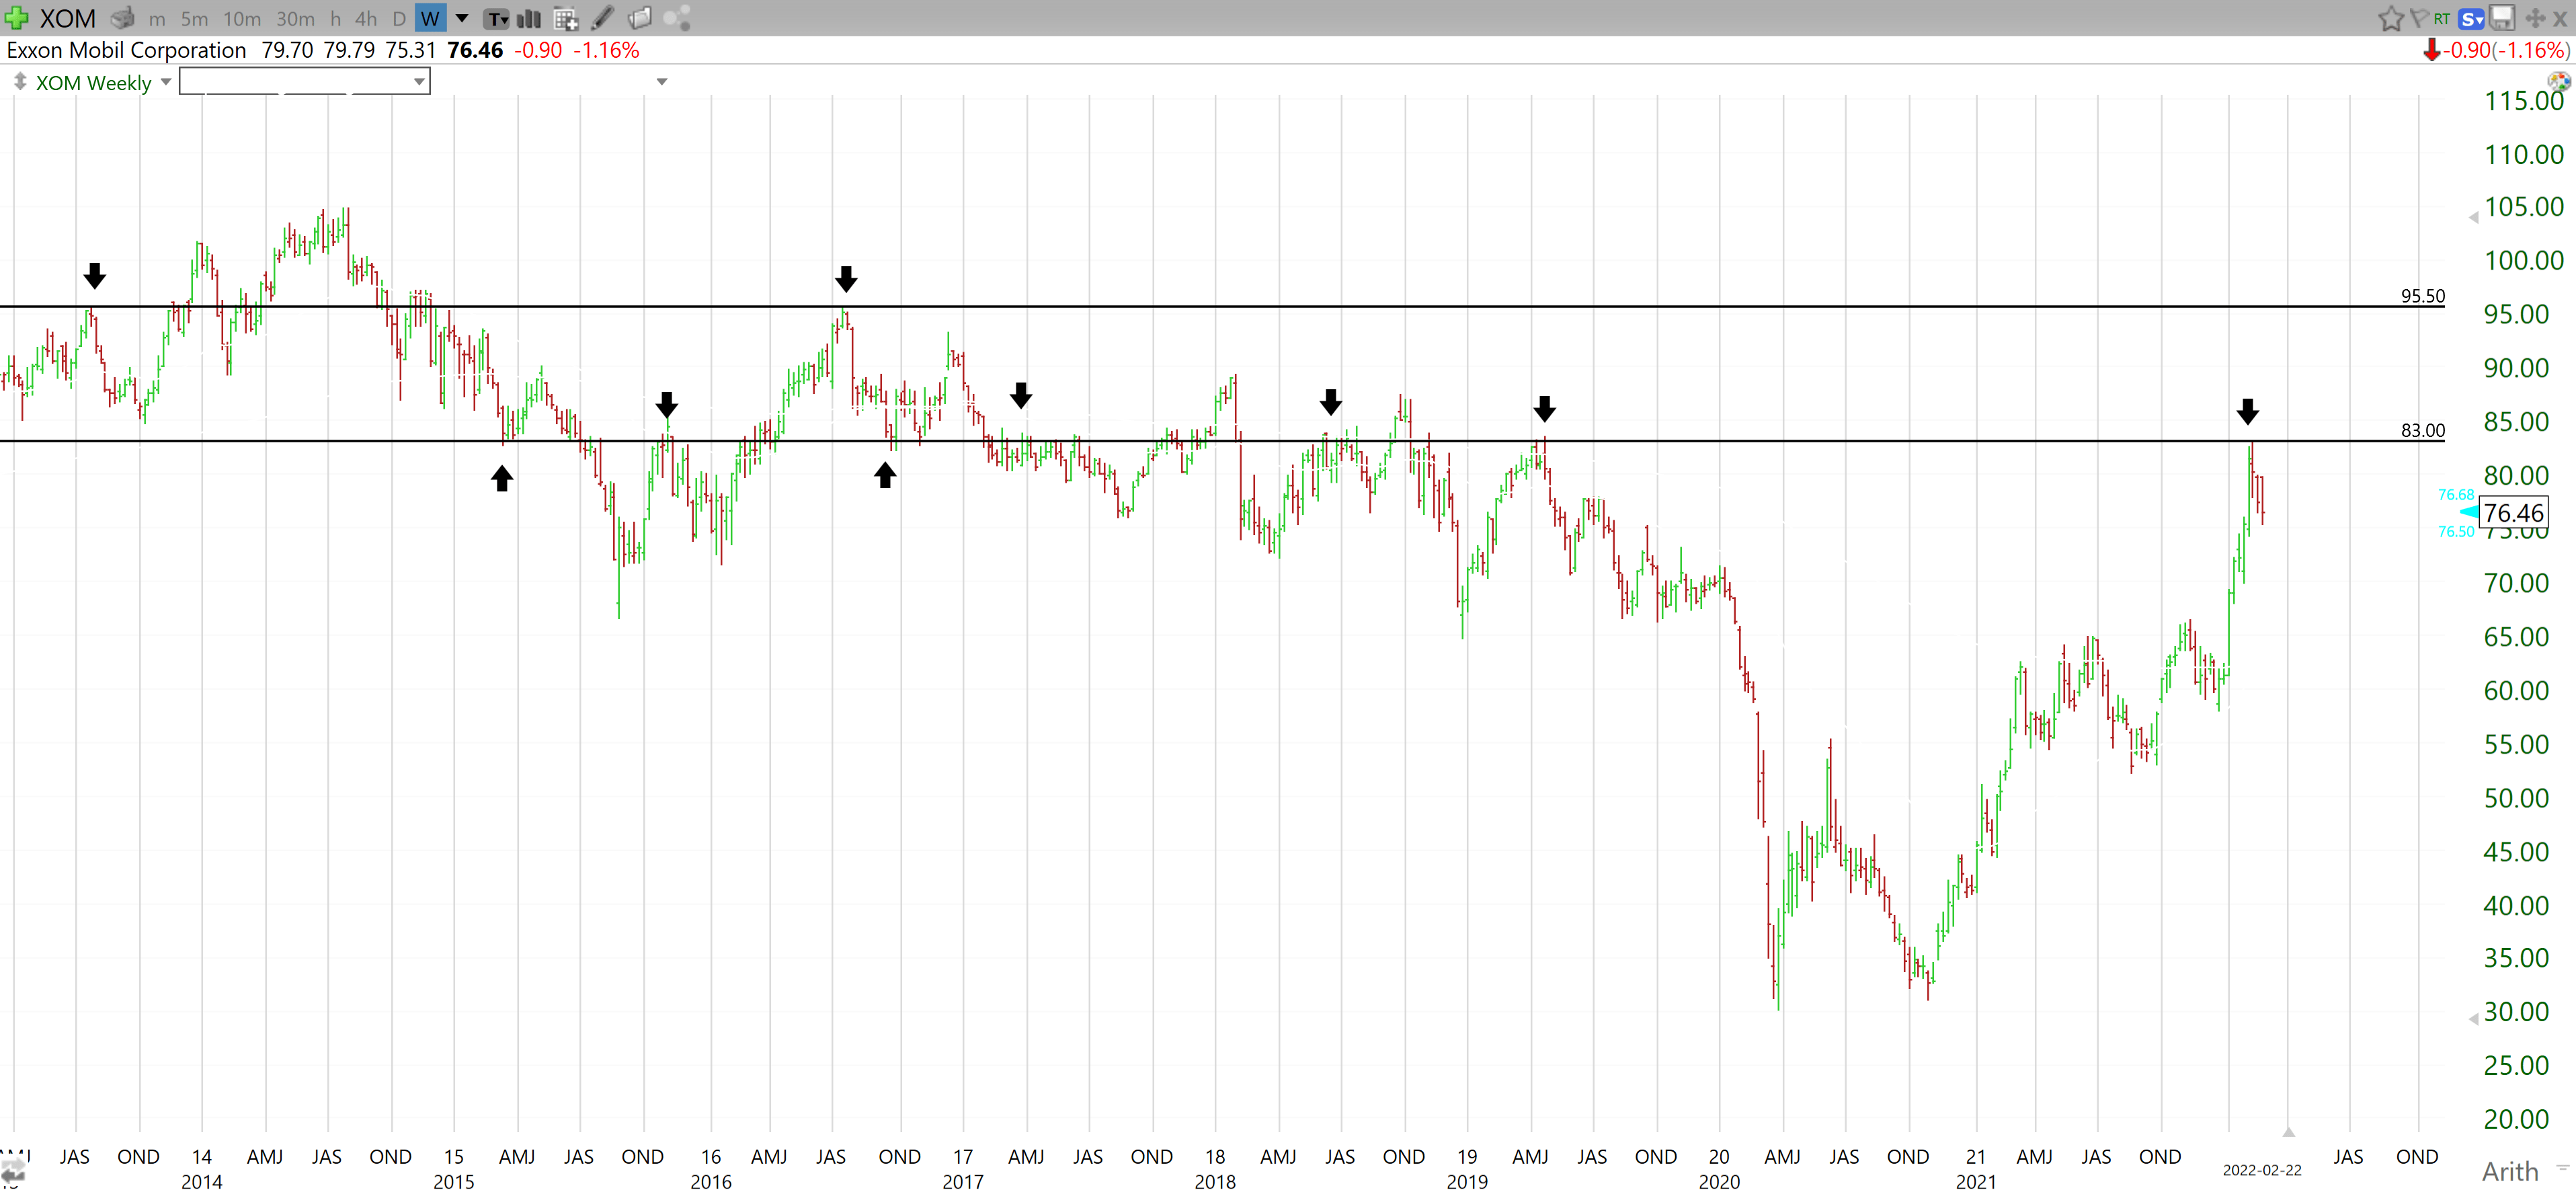Toggle the favorite star for this chart
Viewport: 2576px width, 1198px height.
[x=2392, y=18]
